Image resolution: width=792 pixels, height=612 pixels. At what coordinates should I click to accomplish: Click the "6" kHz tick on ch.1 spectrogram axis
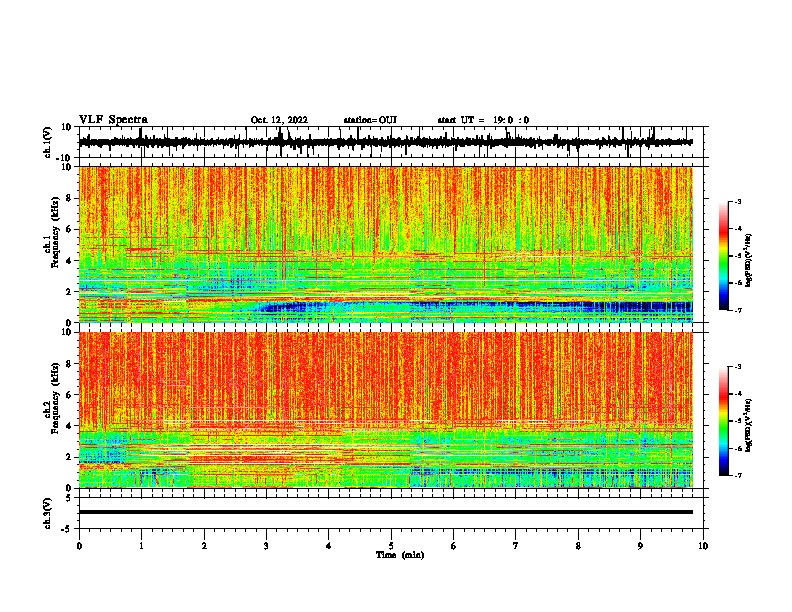pyautogui.click(x=70, y=229)
